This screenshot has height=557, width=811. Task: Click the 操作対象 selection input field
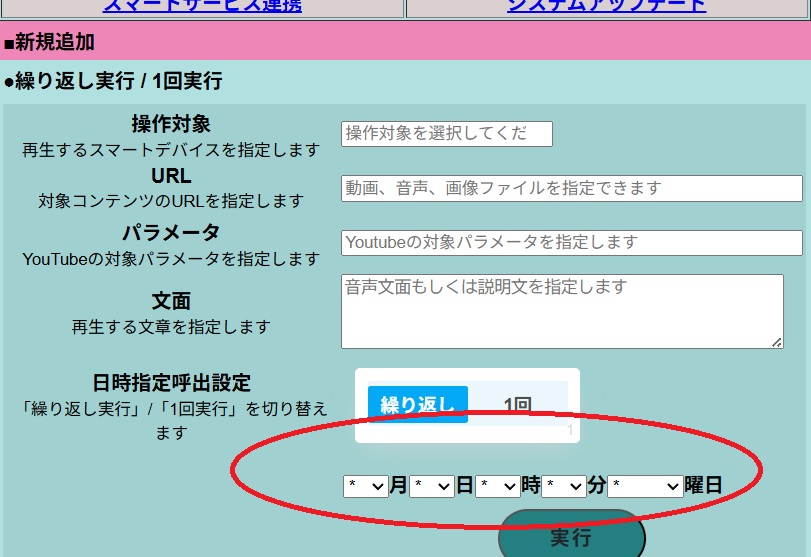click(x=446, y=134)
